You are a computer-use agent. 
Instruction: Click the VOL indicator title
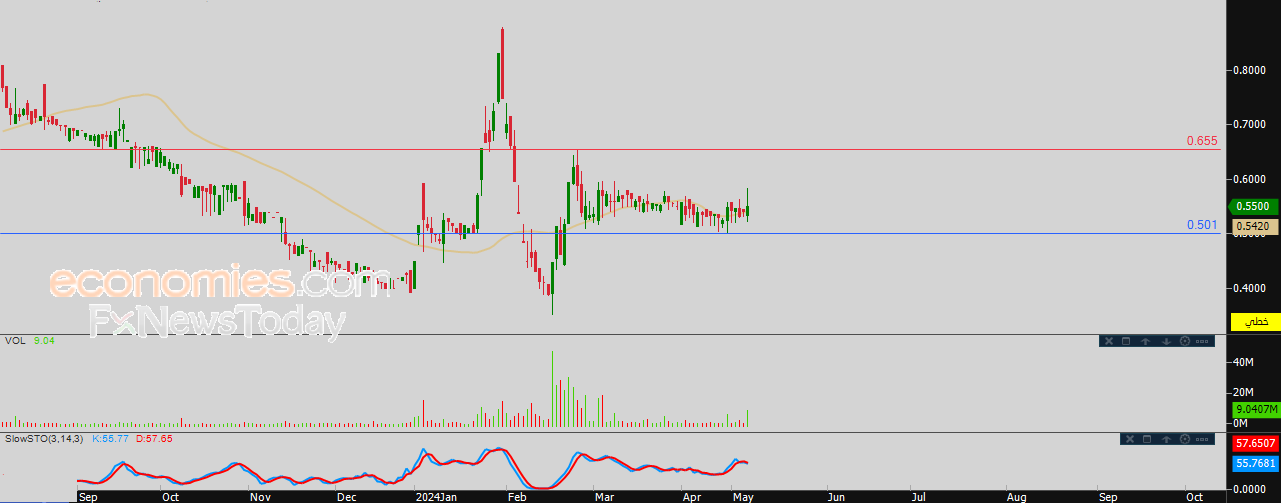[x=14, y=341]
